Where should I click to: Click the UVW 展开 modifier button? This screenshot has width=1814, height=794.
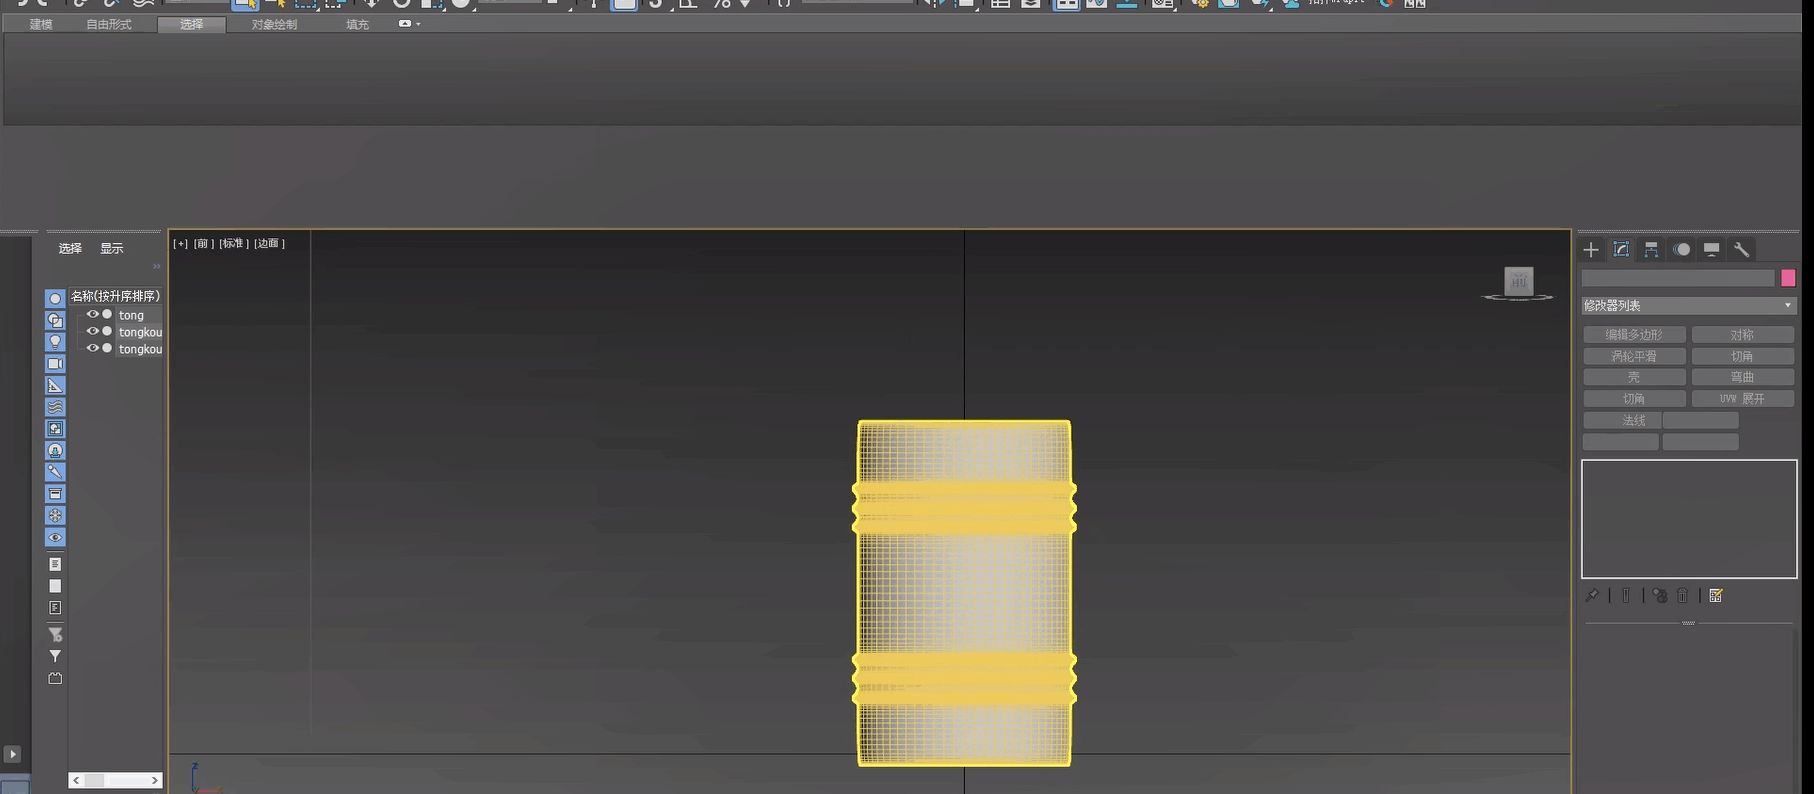tap(1742, 399)
